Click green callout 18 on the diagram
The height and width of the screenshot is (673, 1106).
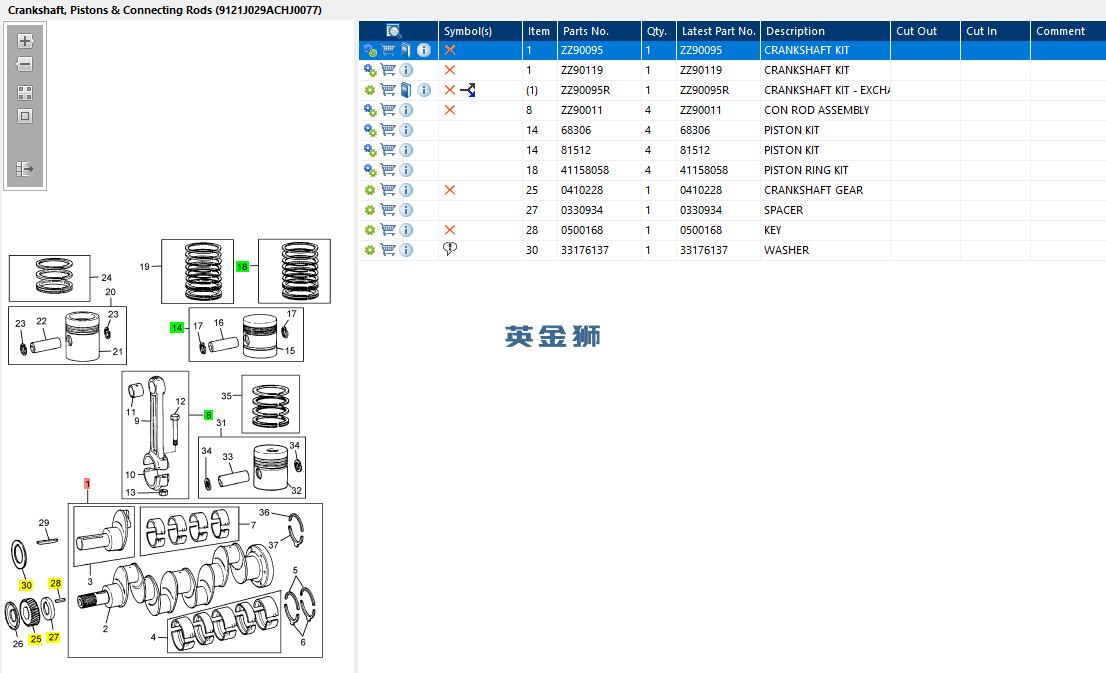point(242,267)
